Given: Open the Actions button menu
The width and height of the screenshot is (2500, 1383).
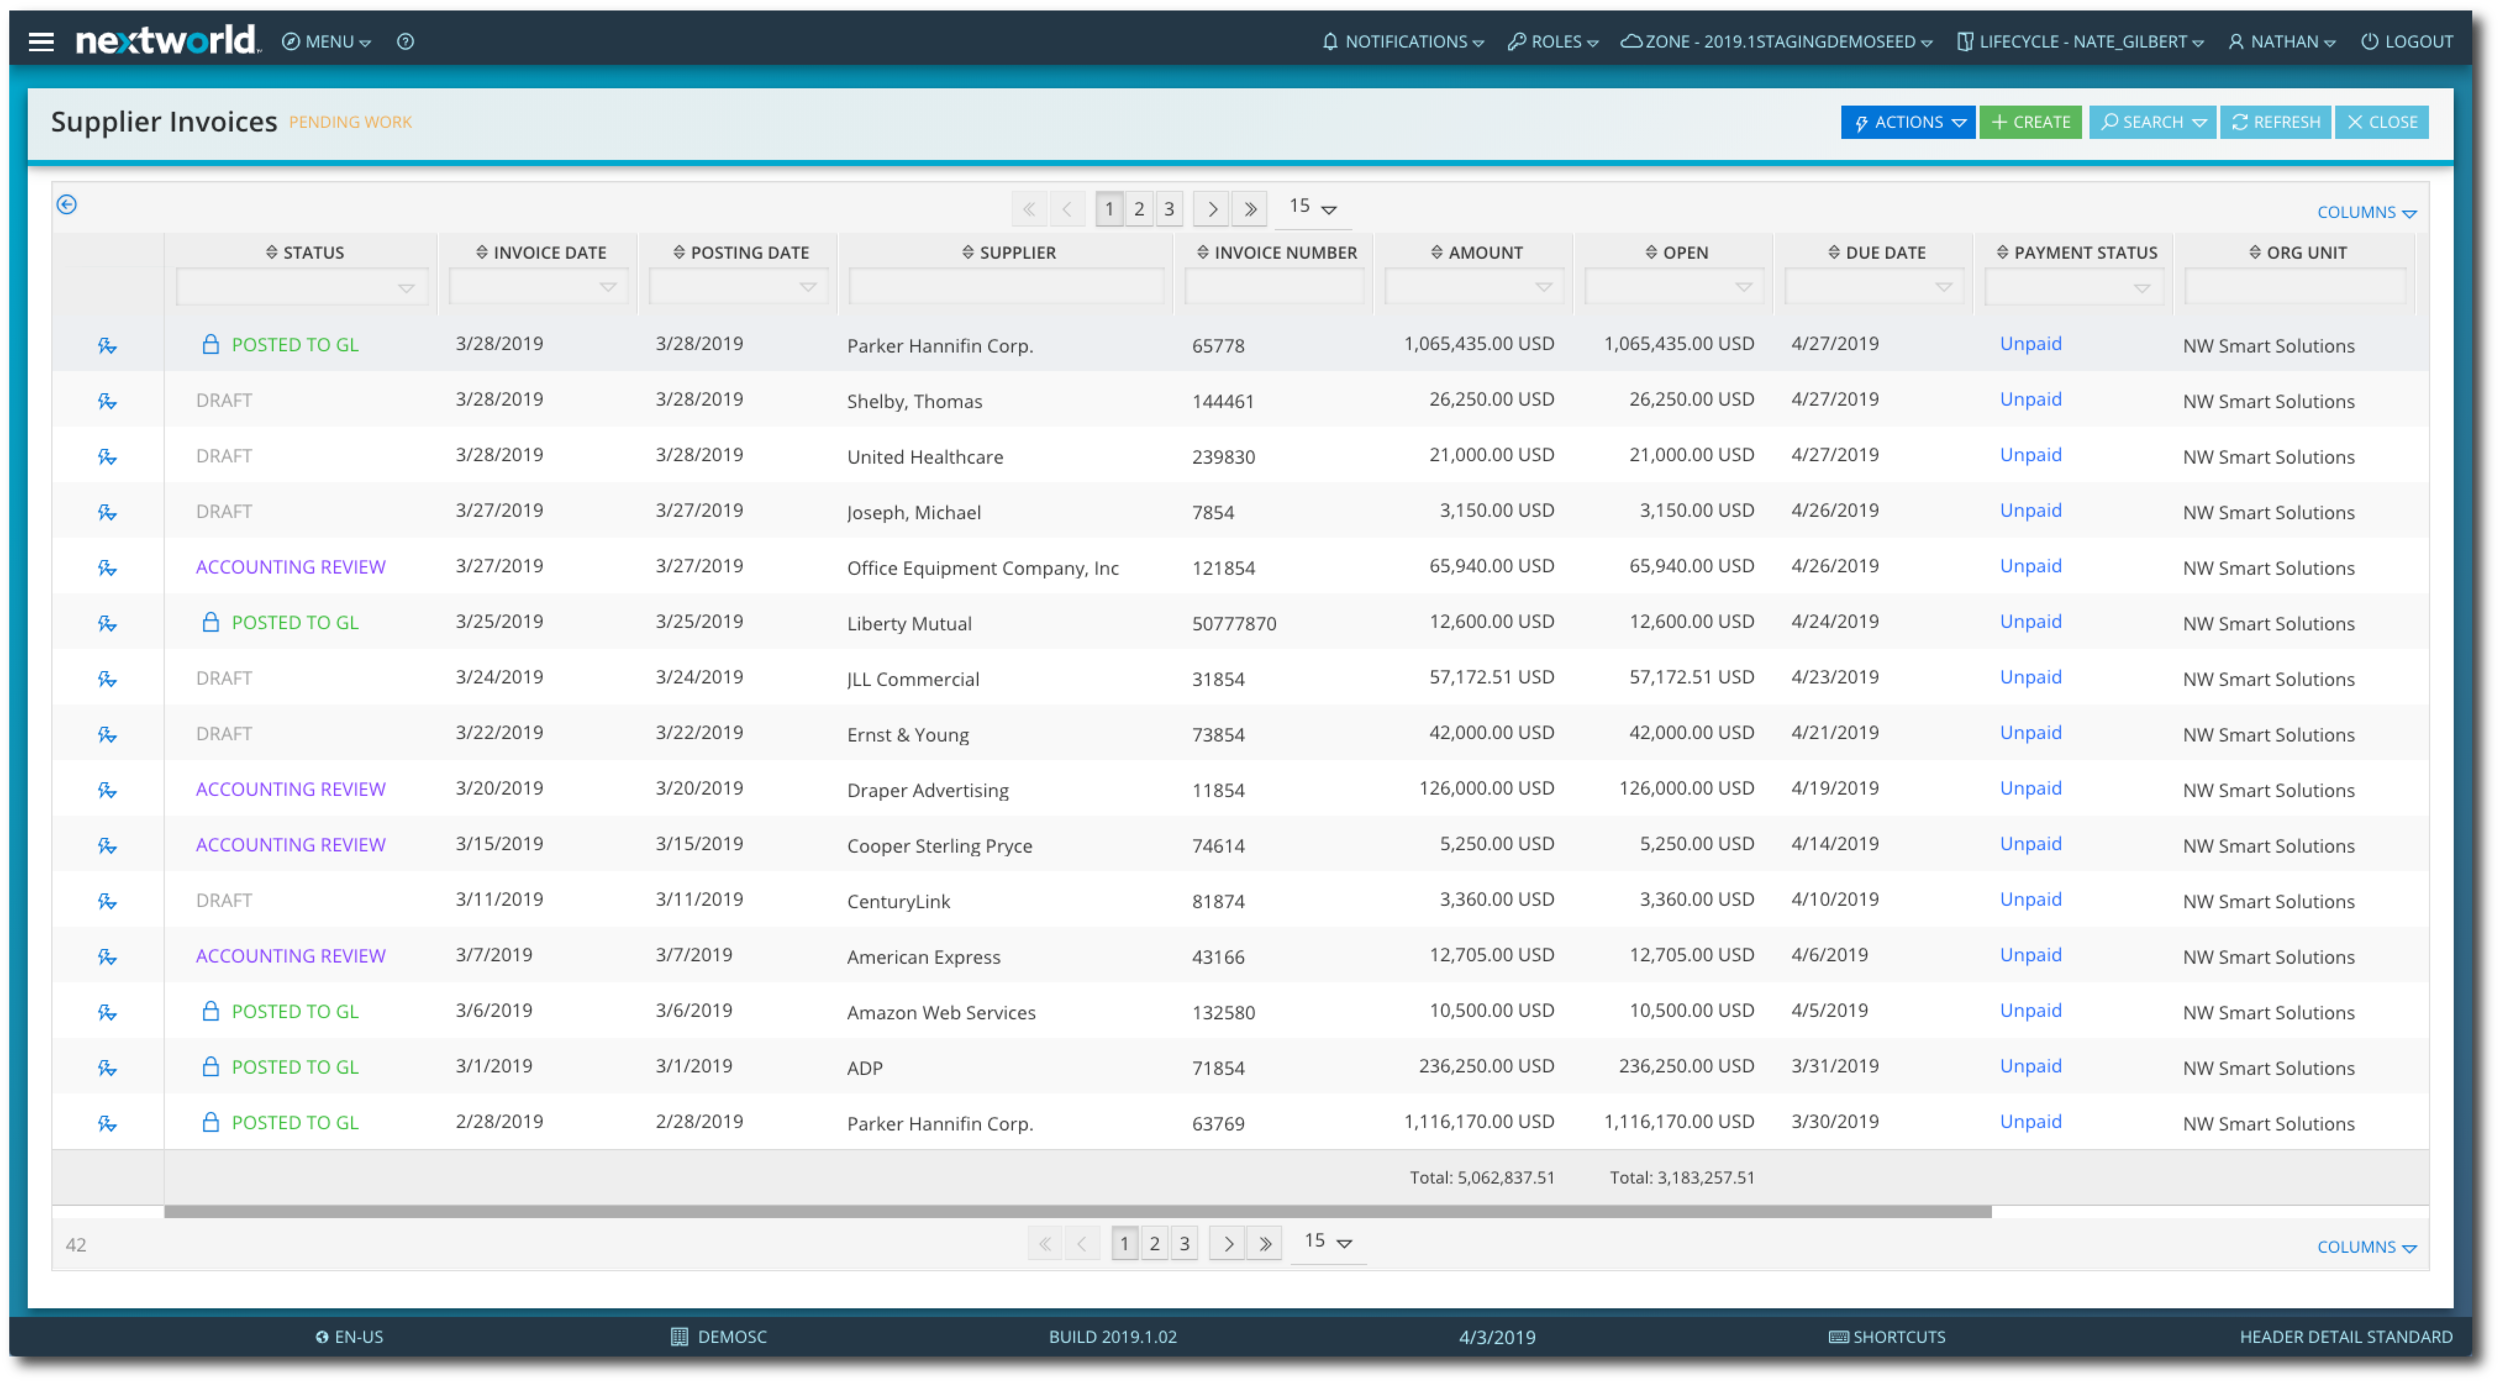Looking at the screenshot, I should click(1908, 122).
